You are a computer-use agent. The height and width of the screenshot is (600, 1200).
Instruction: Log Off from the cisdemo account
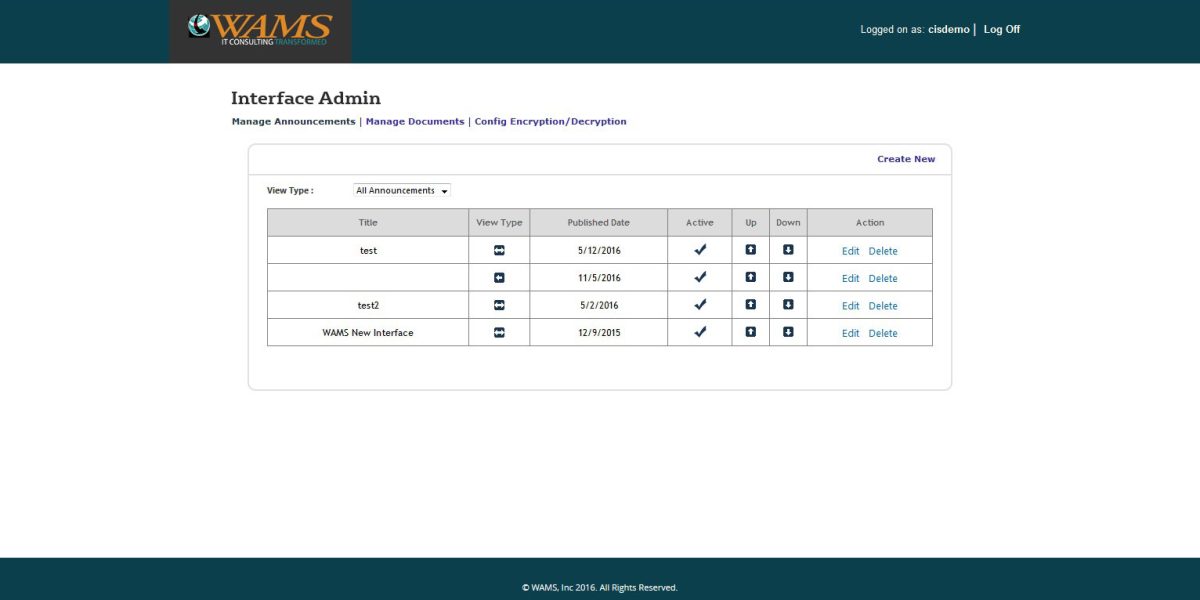[x=1001, y=29]
